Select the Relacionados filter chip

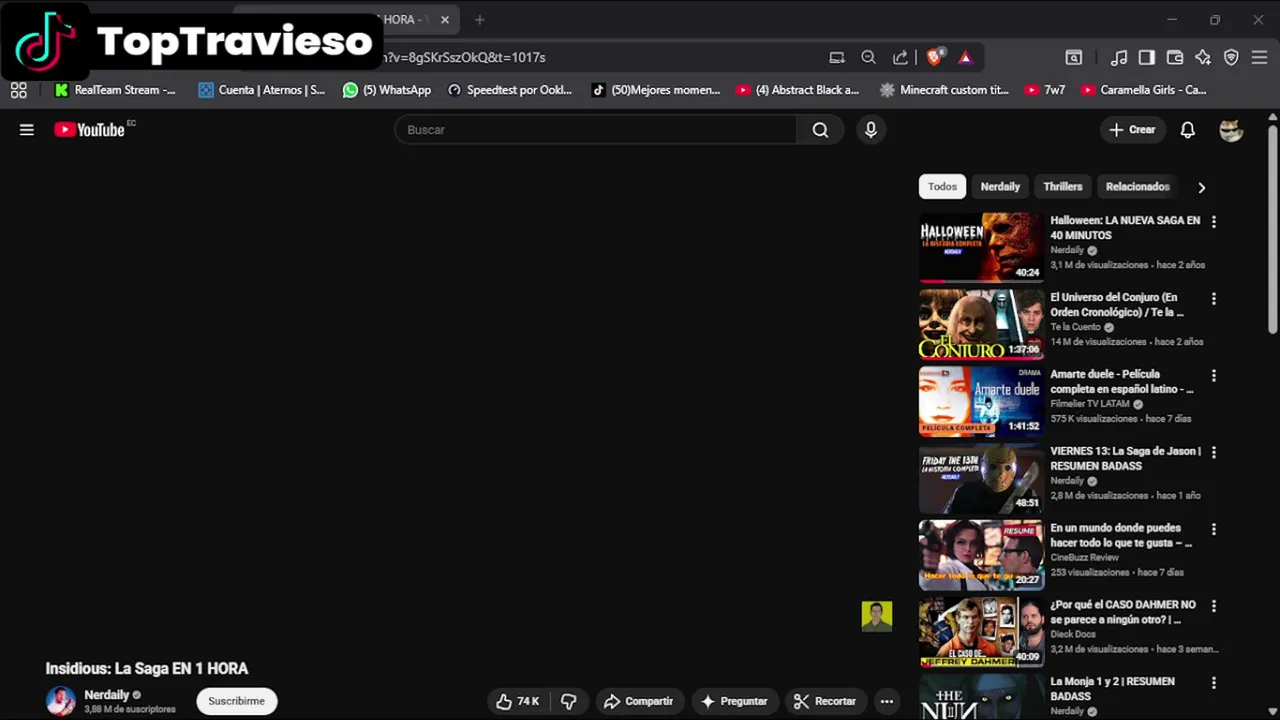pos(1137,187)
